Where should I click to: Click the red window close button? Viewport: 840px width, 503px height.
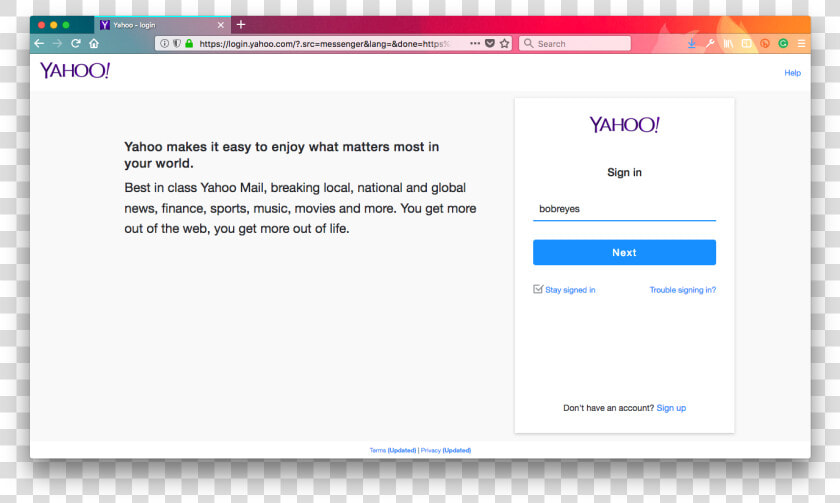41,25
